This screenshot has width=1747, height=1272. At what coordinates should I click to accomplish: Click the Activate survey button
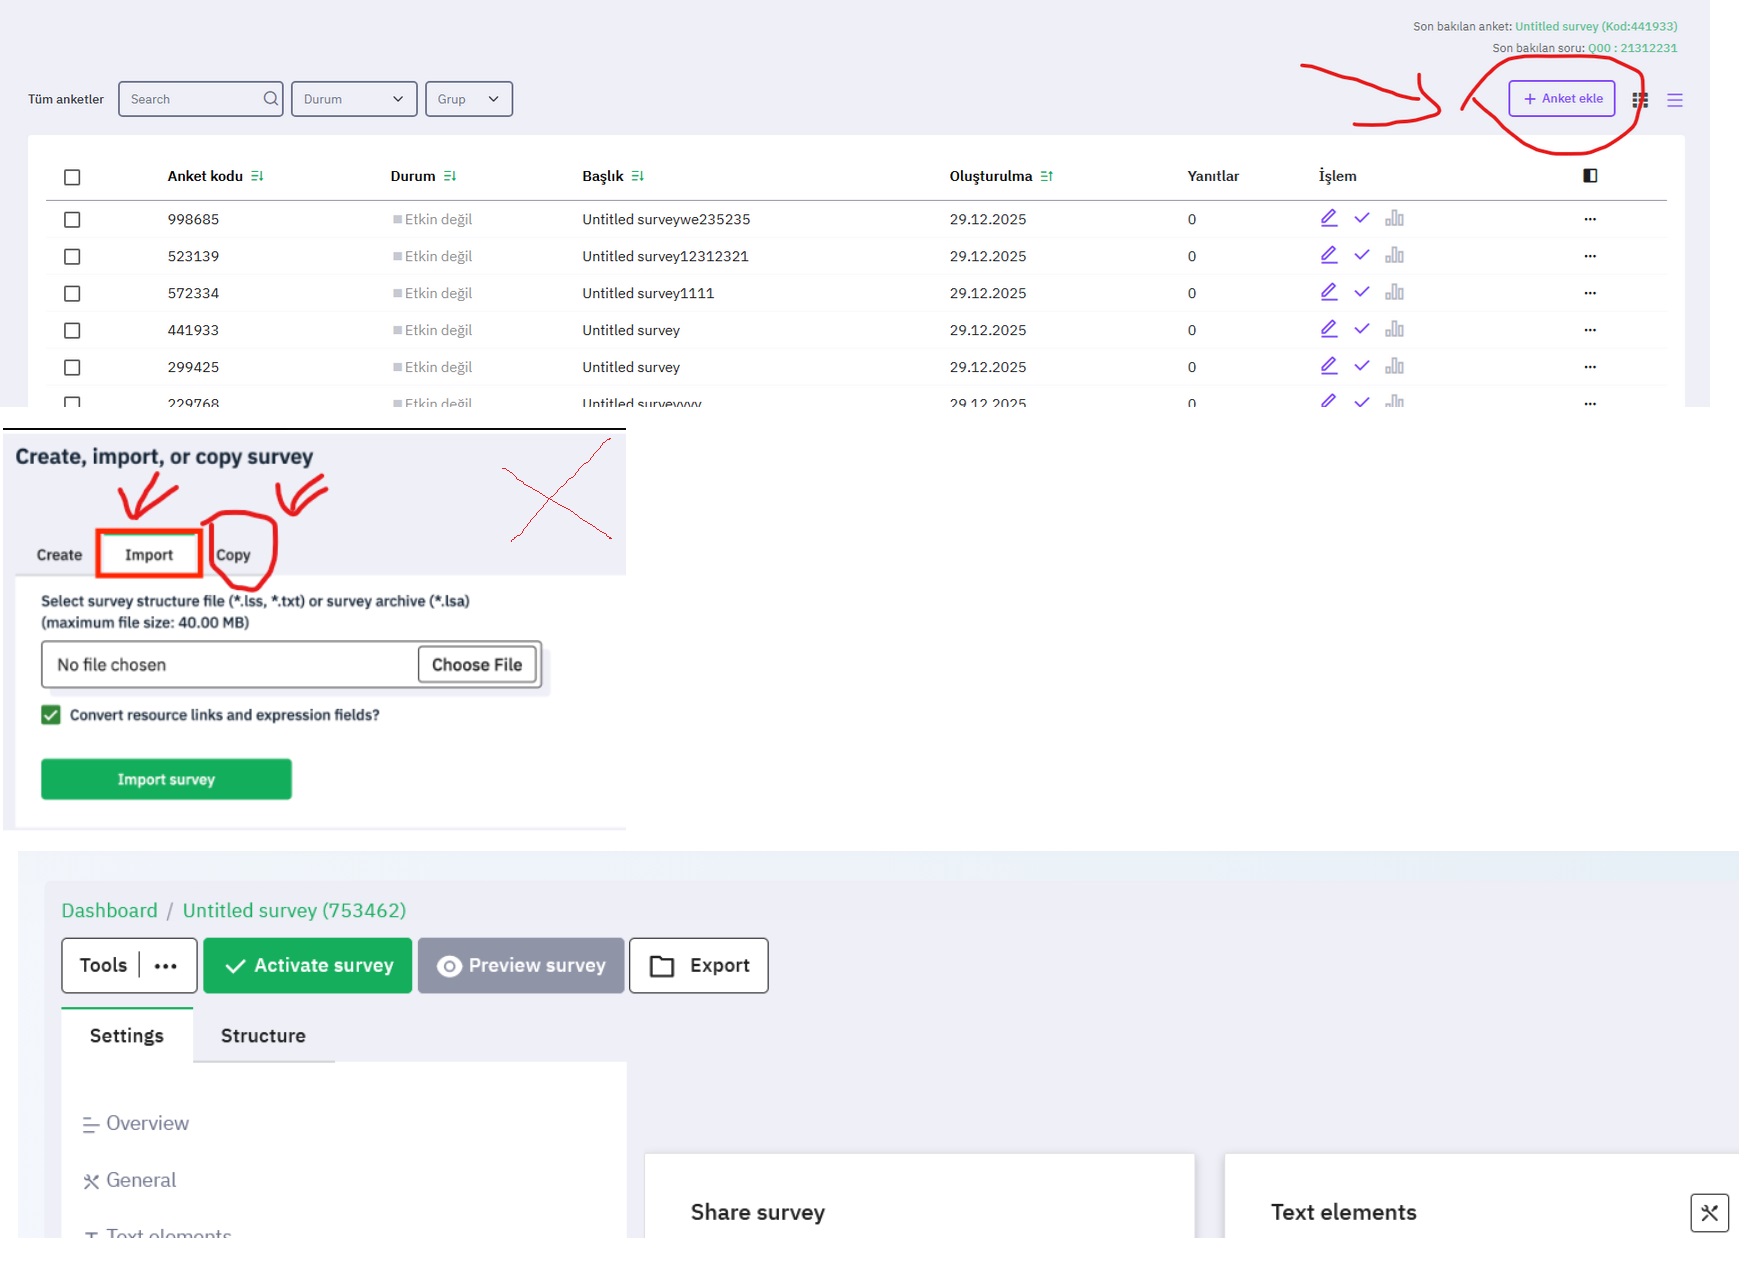click(308, 966)
